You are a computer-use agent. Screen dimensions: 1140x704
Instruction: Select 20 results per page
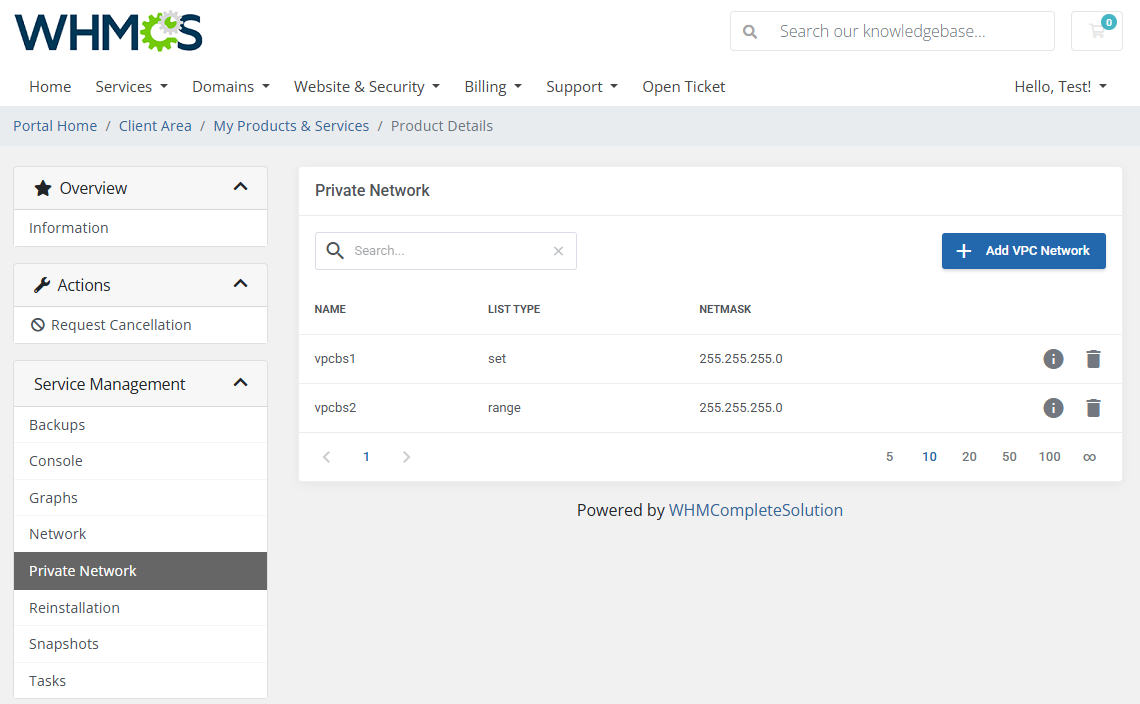[969, 456]
